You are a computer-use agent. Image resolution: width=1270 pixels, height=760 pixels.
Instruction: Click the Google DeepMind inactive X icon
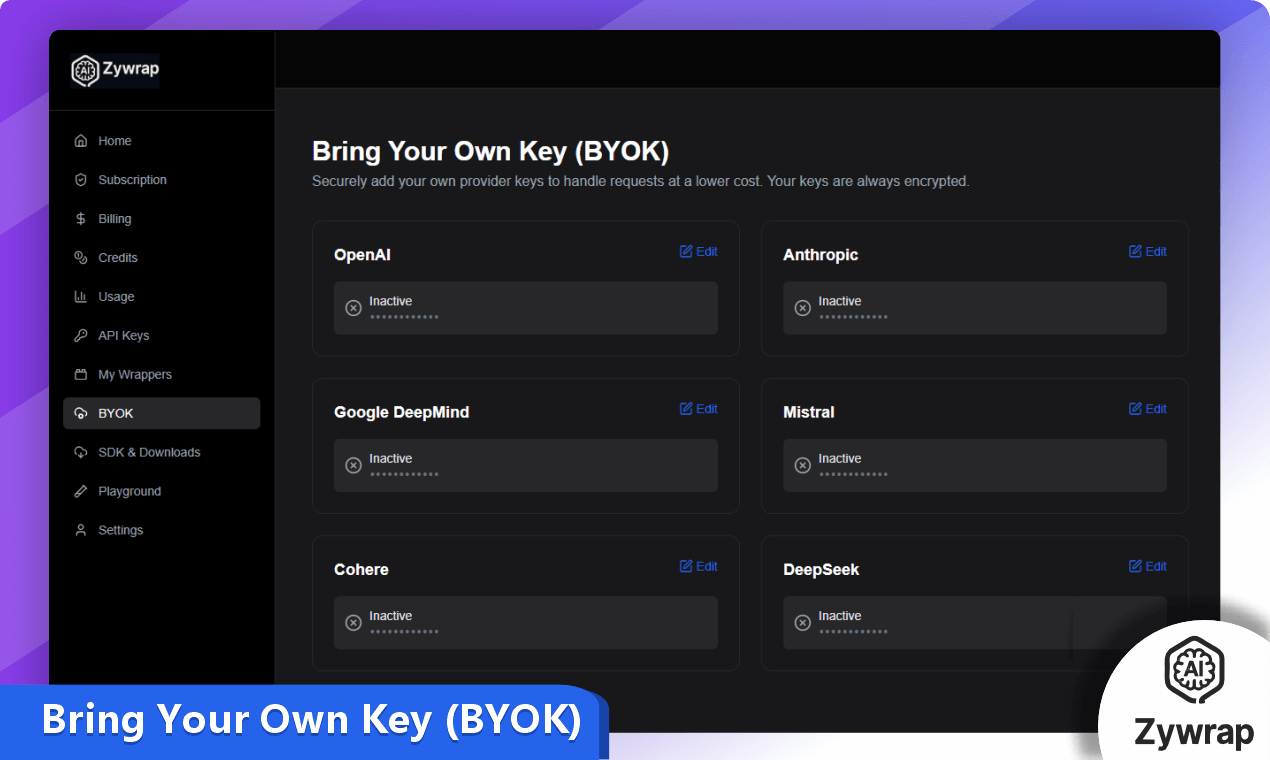(353, 465)
